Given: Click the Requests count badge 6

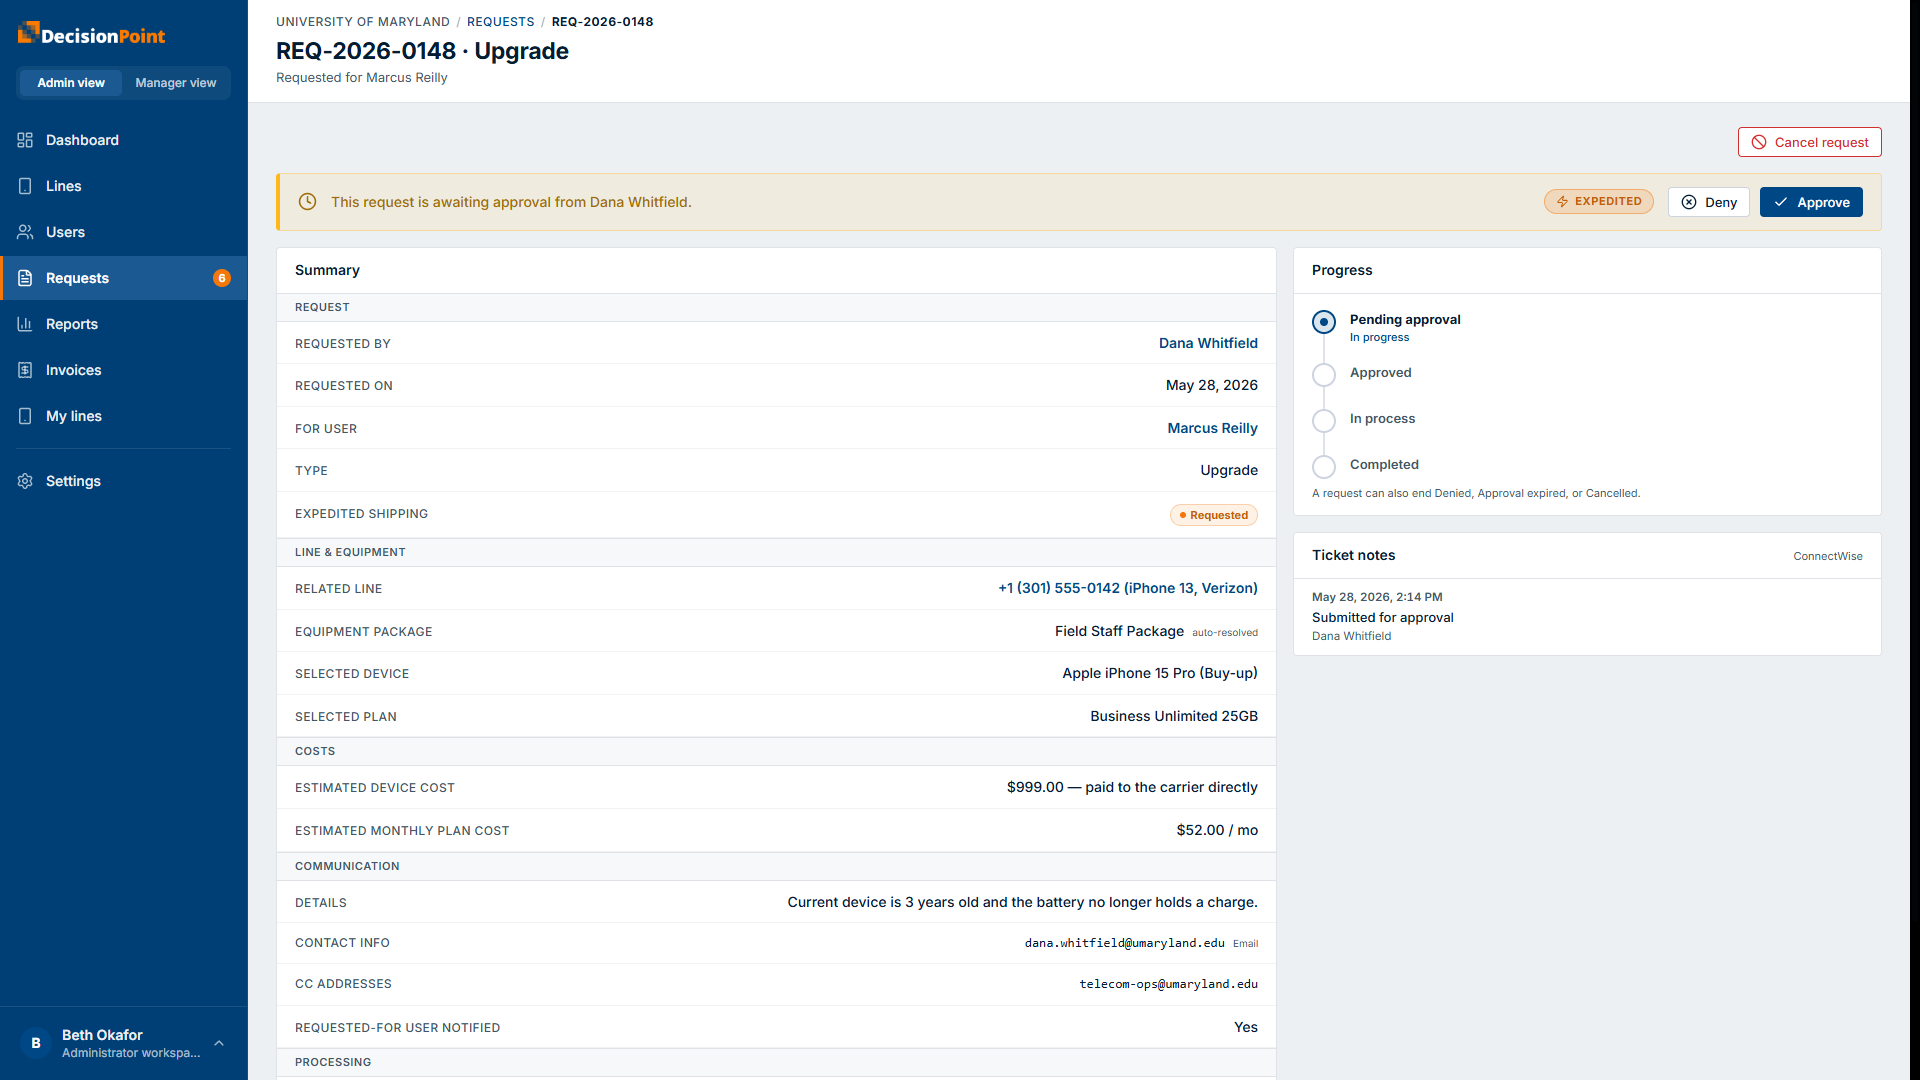Looking at the screenshot, I should (222, 278).
